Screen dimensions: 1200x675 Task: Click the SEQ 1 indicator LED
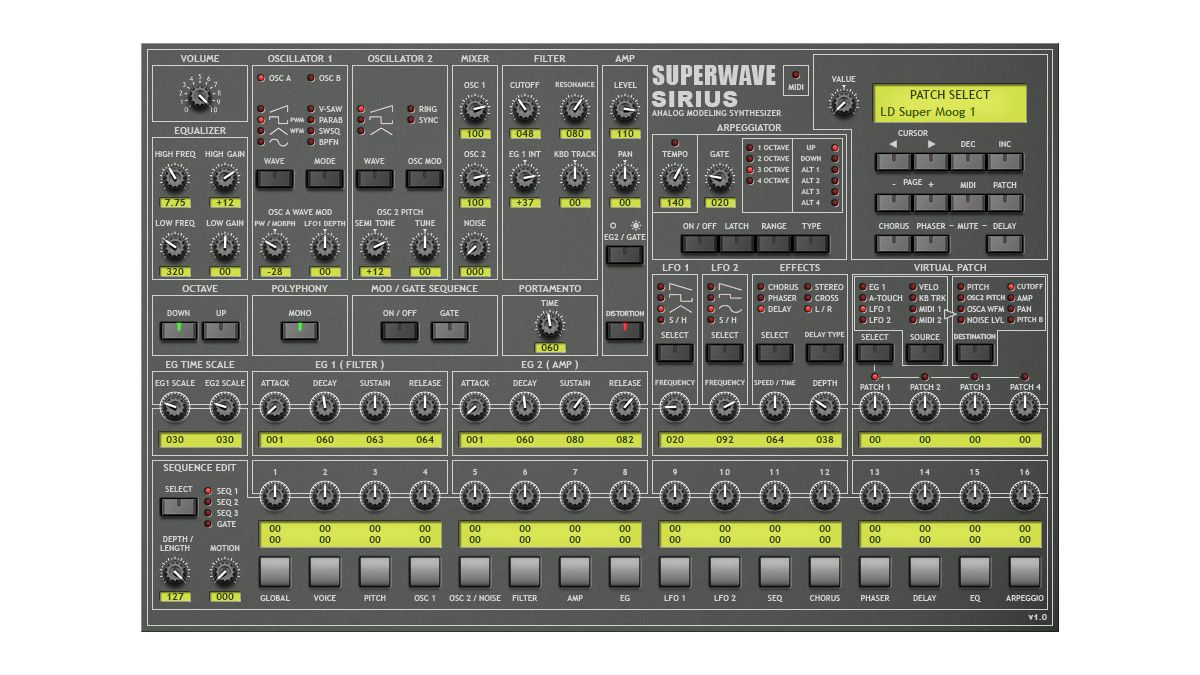point(207,491)
